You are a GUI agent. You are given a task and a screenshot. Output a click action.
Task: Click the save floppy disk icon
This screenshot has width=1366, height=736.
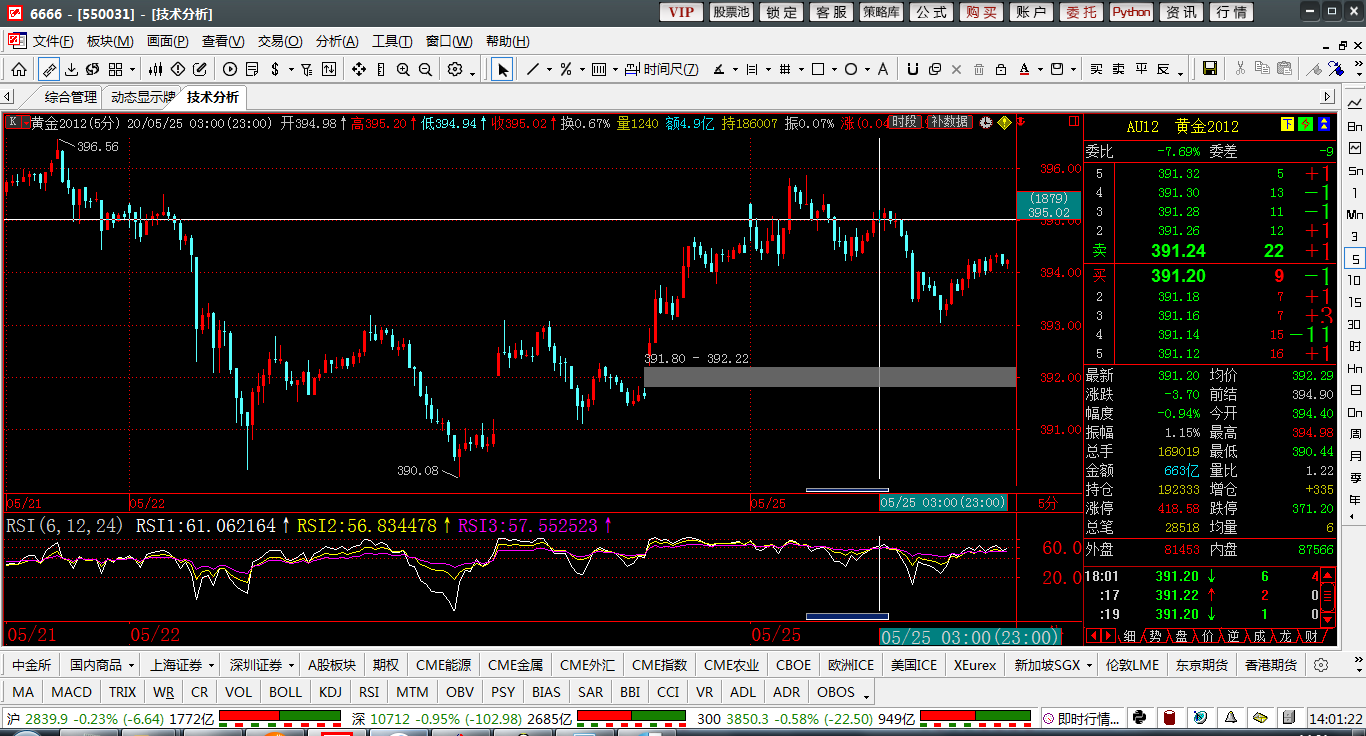click(1209, 69)
